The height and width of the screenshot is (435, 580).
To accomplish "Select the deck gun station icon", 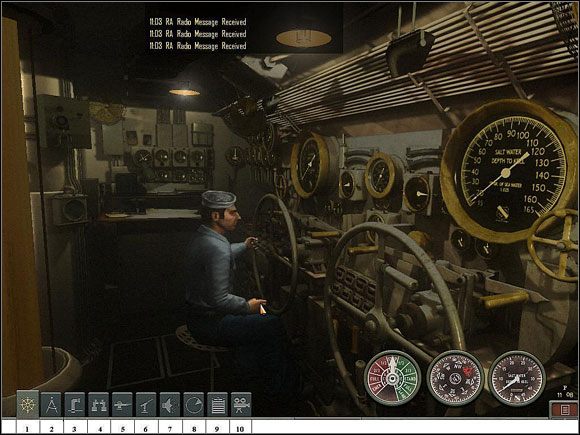I will [122, 405].
